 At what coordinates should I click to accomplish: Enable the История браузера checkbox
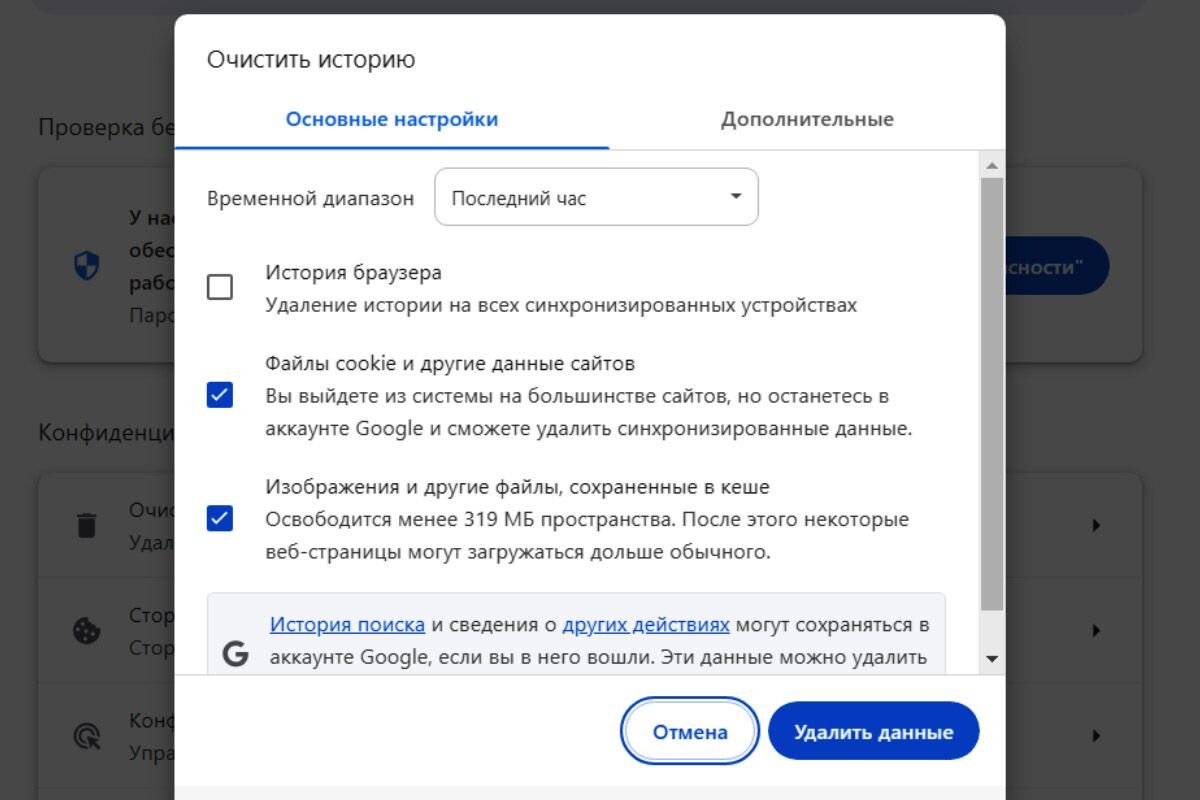[219, 285]
